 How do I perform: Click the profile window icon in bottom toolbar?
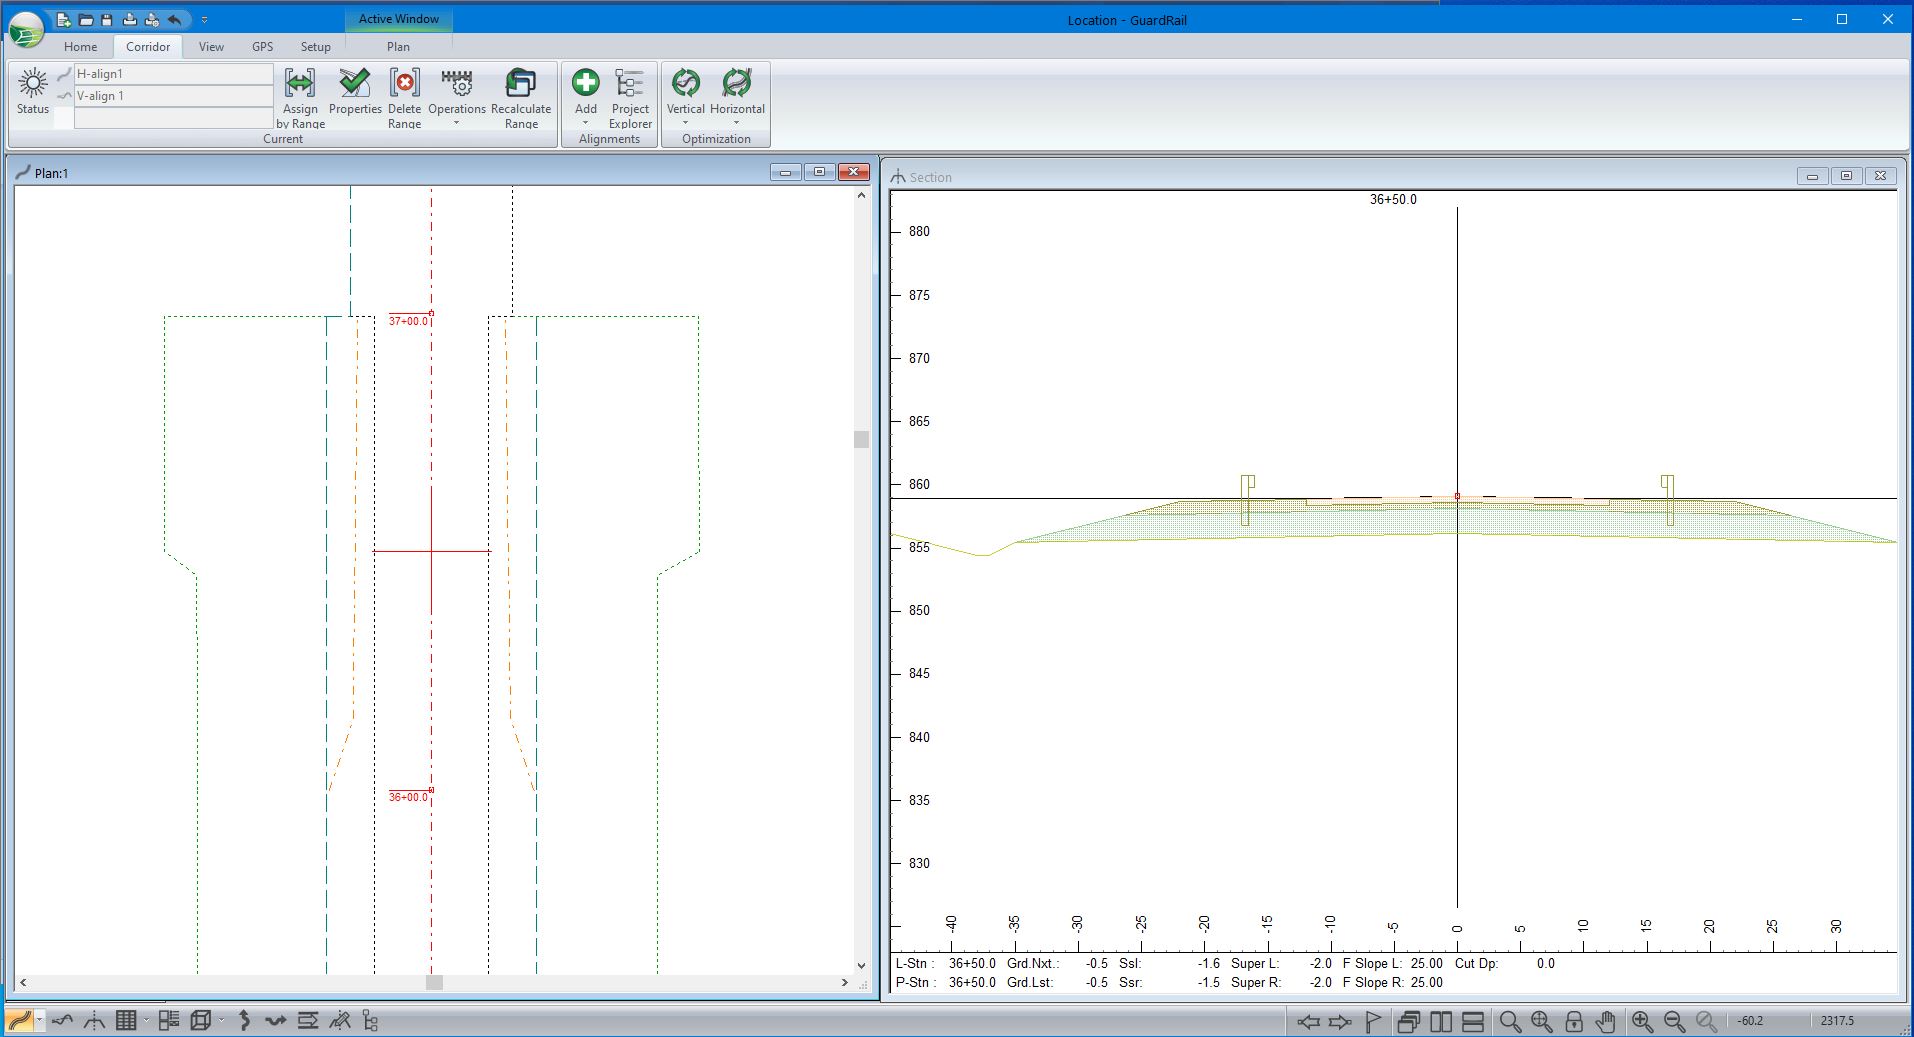63,1021
